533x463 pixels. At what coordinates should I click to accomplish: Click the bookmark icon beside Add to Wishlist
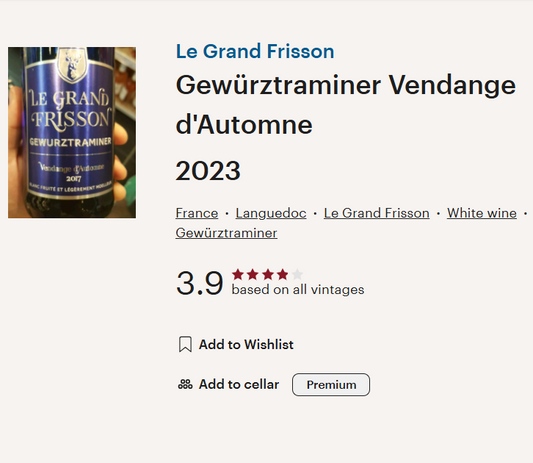click(x=185, y=344)
